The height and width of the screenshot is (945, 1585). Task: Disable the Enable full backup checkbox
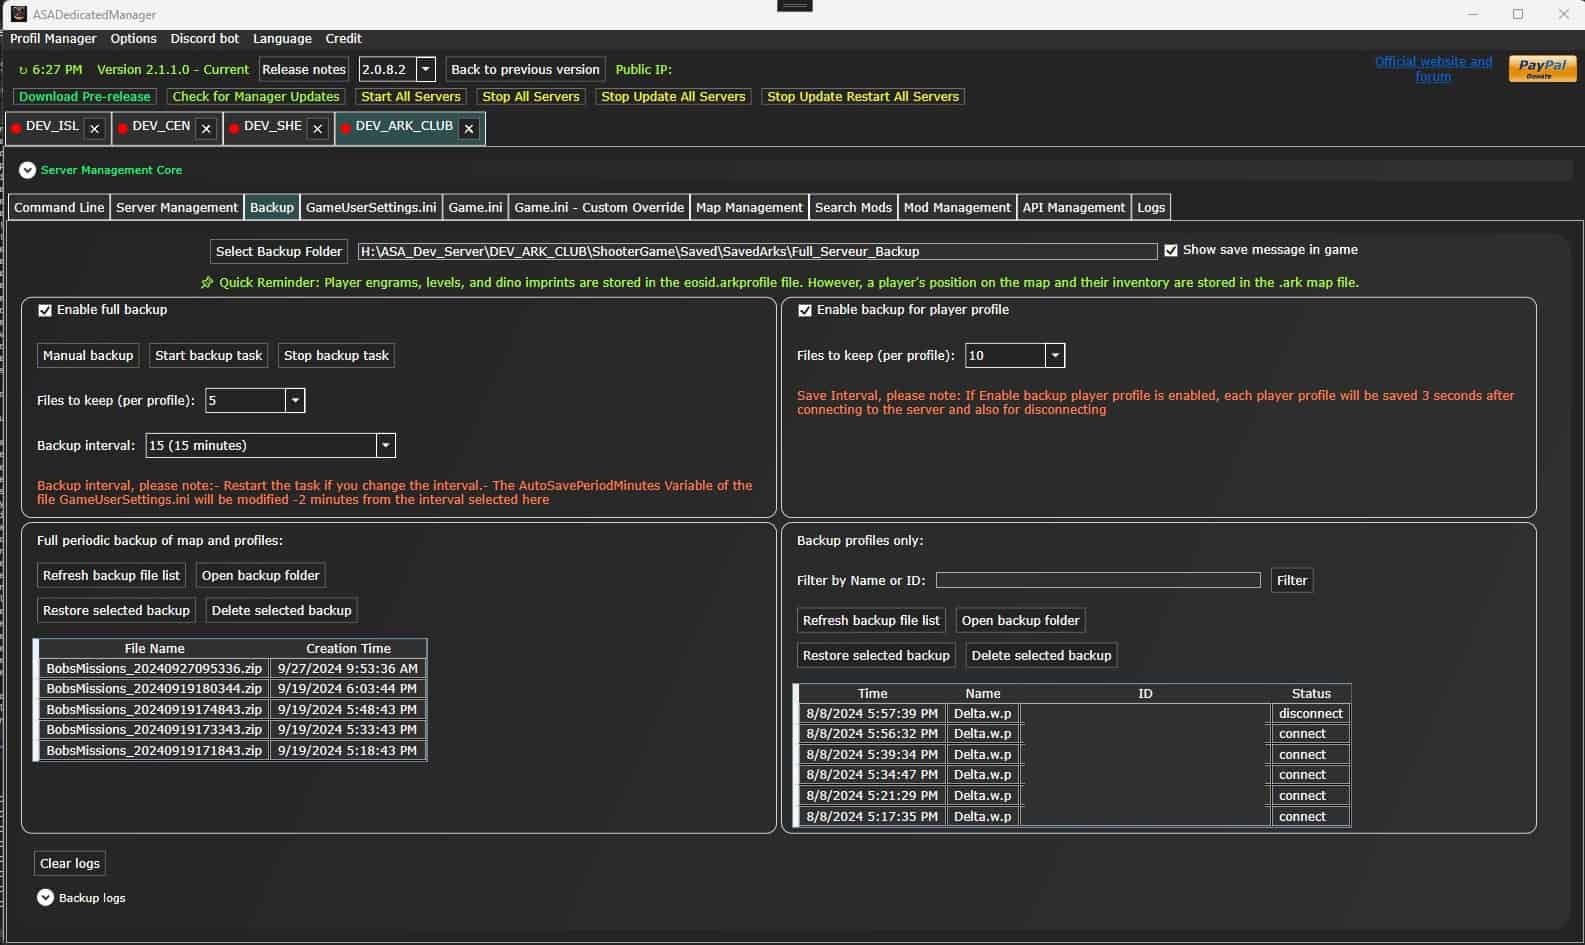[x=45, y=310]
